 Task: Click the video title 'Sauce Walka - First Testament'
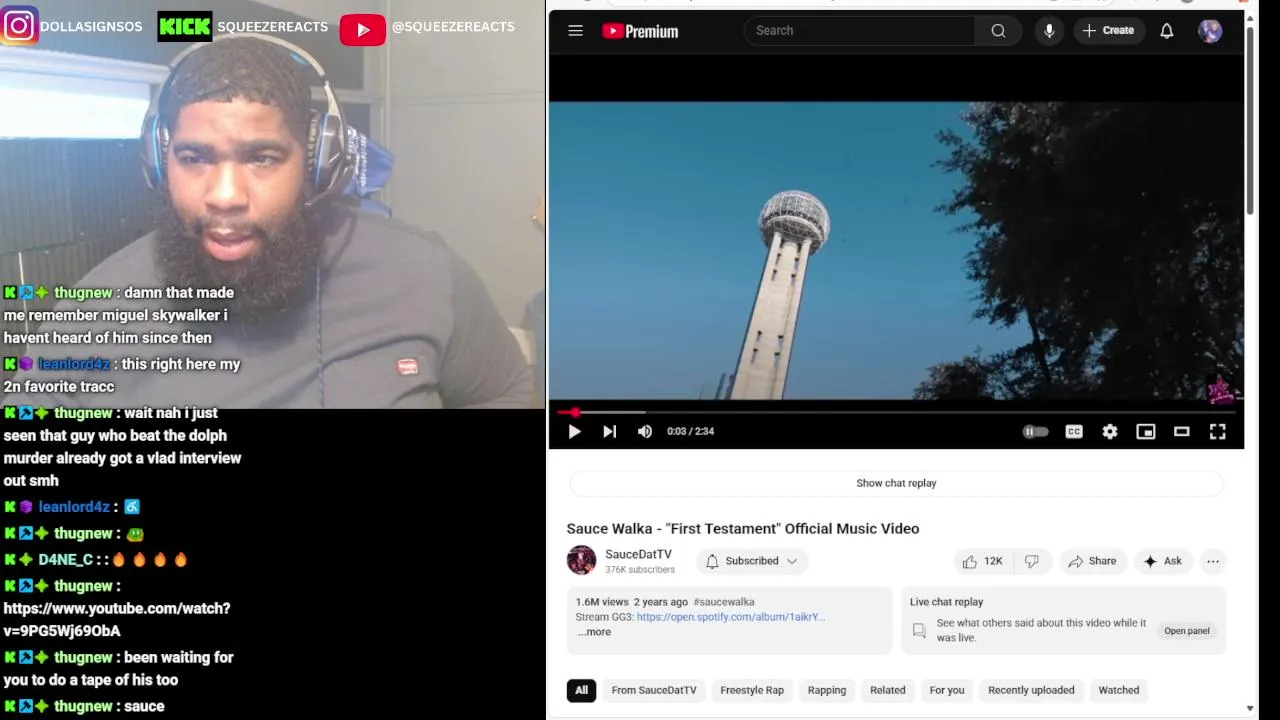tap(743, 528)
